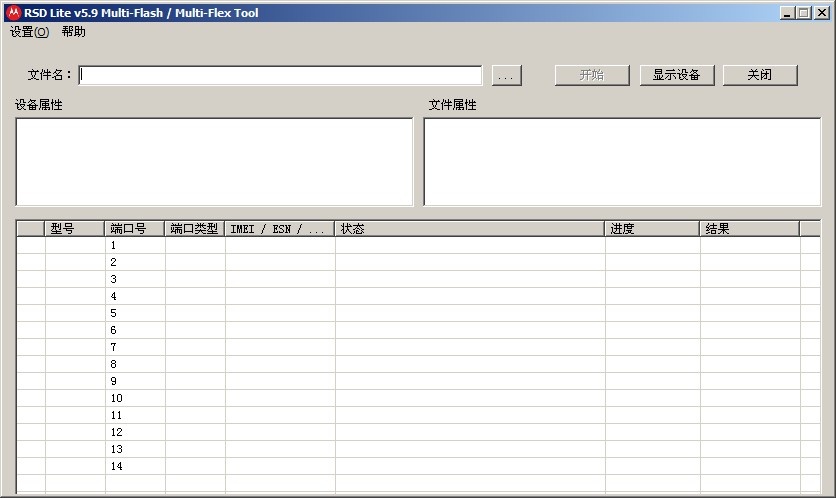Screen dimensions: 836x498
Task: Select port number 7 row
Action: (419, 348)
